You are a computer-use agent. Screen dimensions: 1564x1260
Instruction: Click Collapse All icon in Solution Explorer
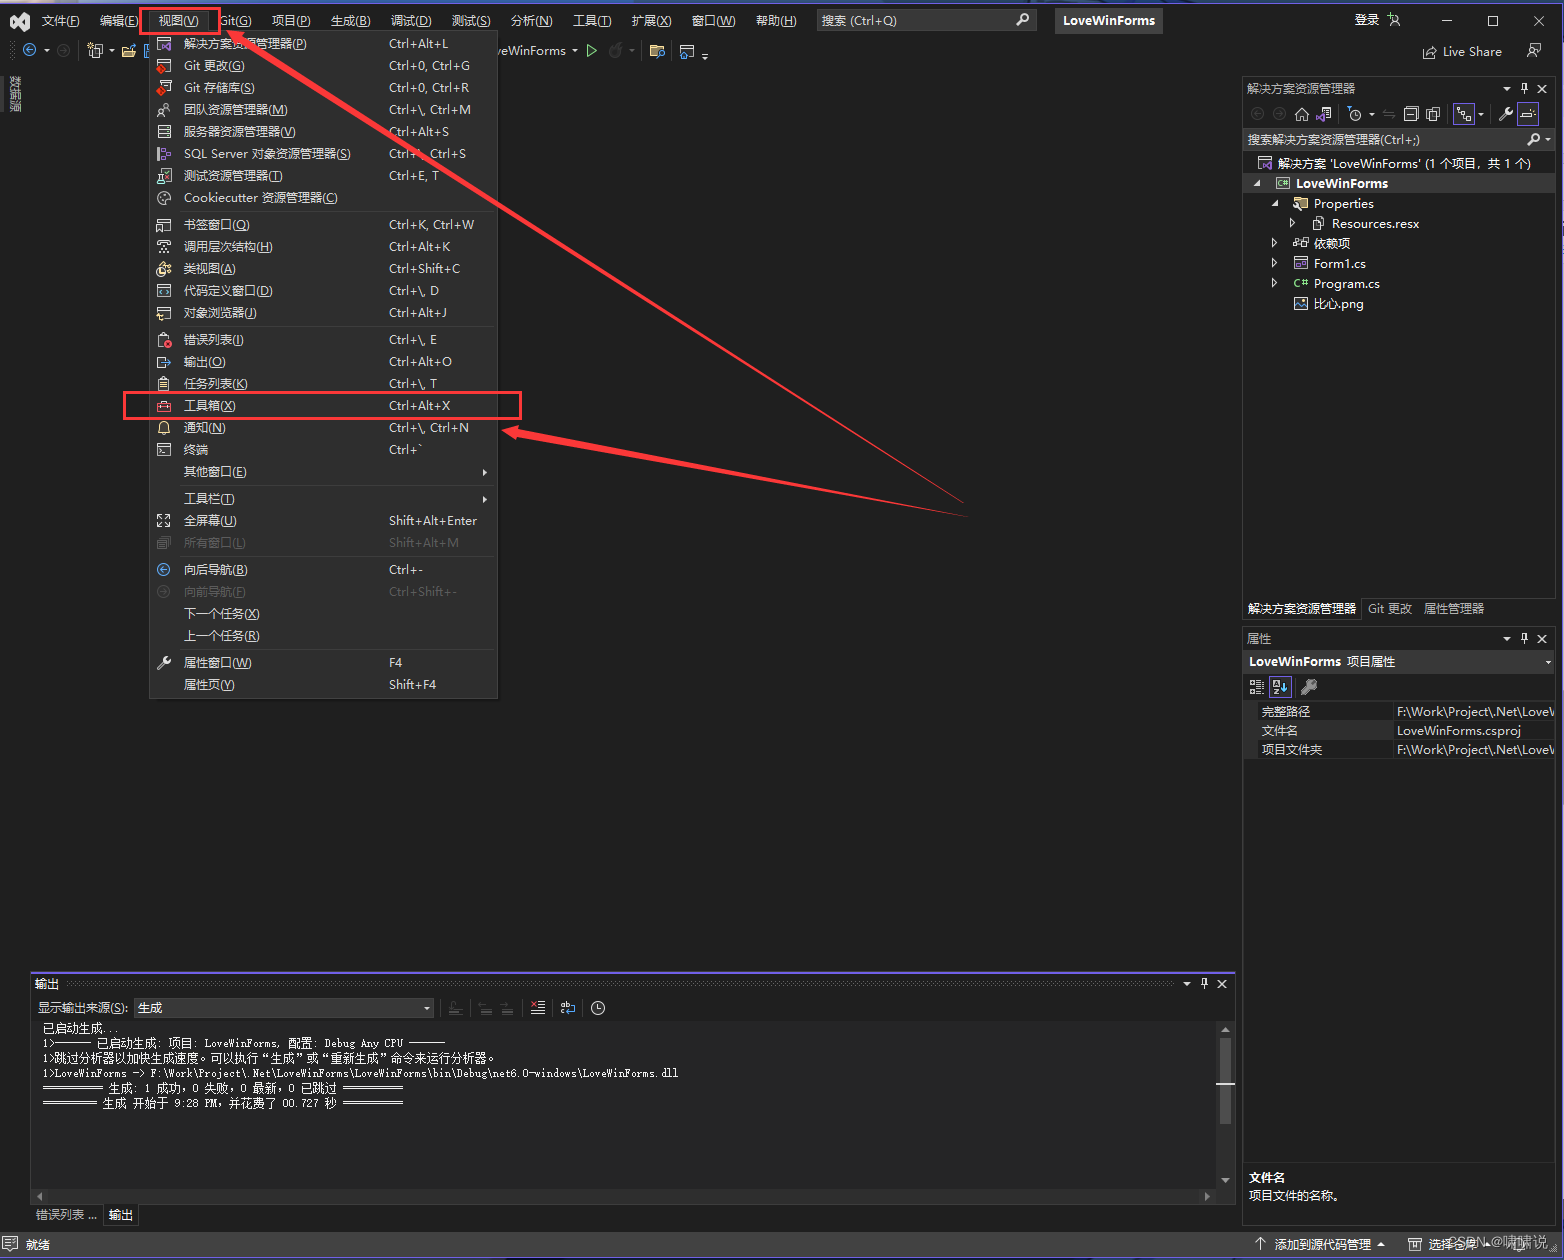(1411, 114)
